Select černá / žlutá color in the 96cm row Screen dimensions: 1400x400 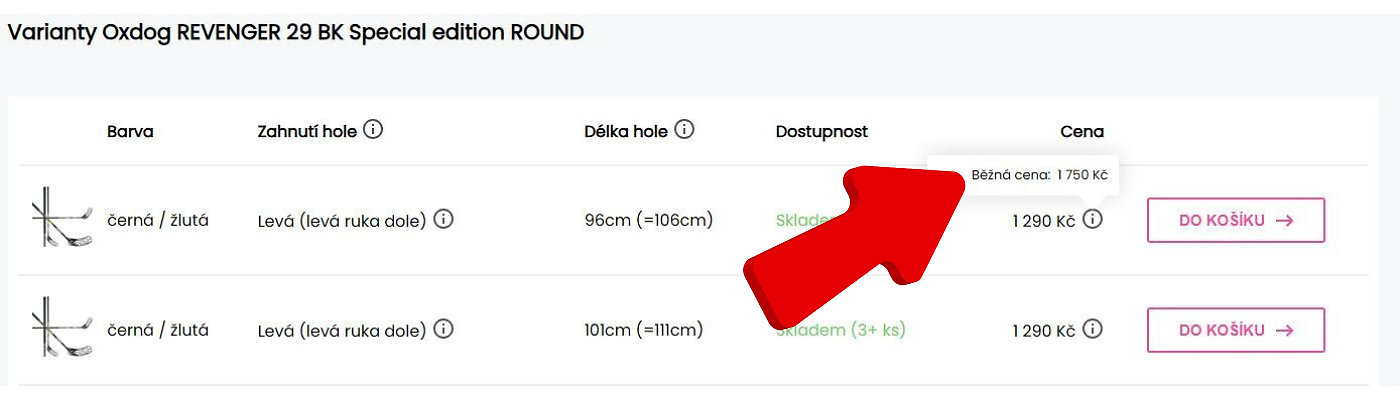click(x=158, y=220)
